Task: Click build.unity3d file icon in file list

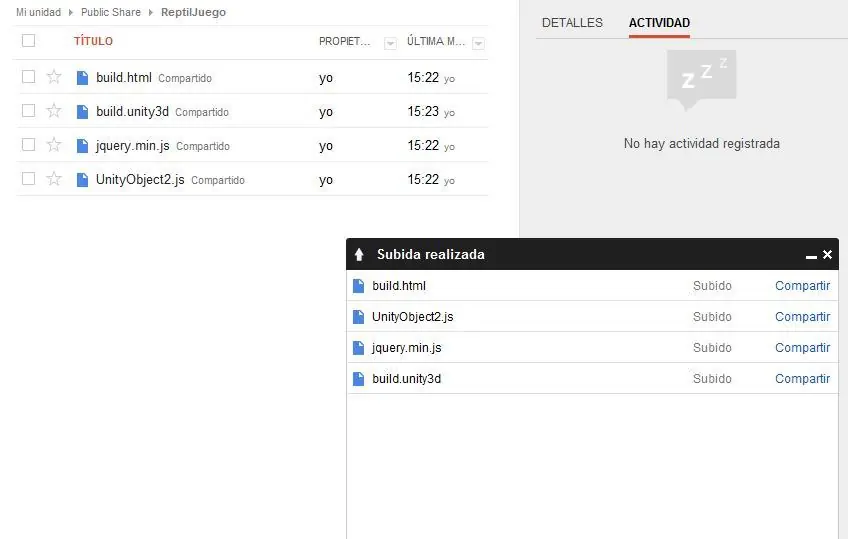Action: 82,112
